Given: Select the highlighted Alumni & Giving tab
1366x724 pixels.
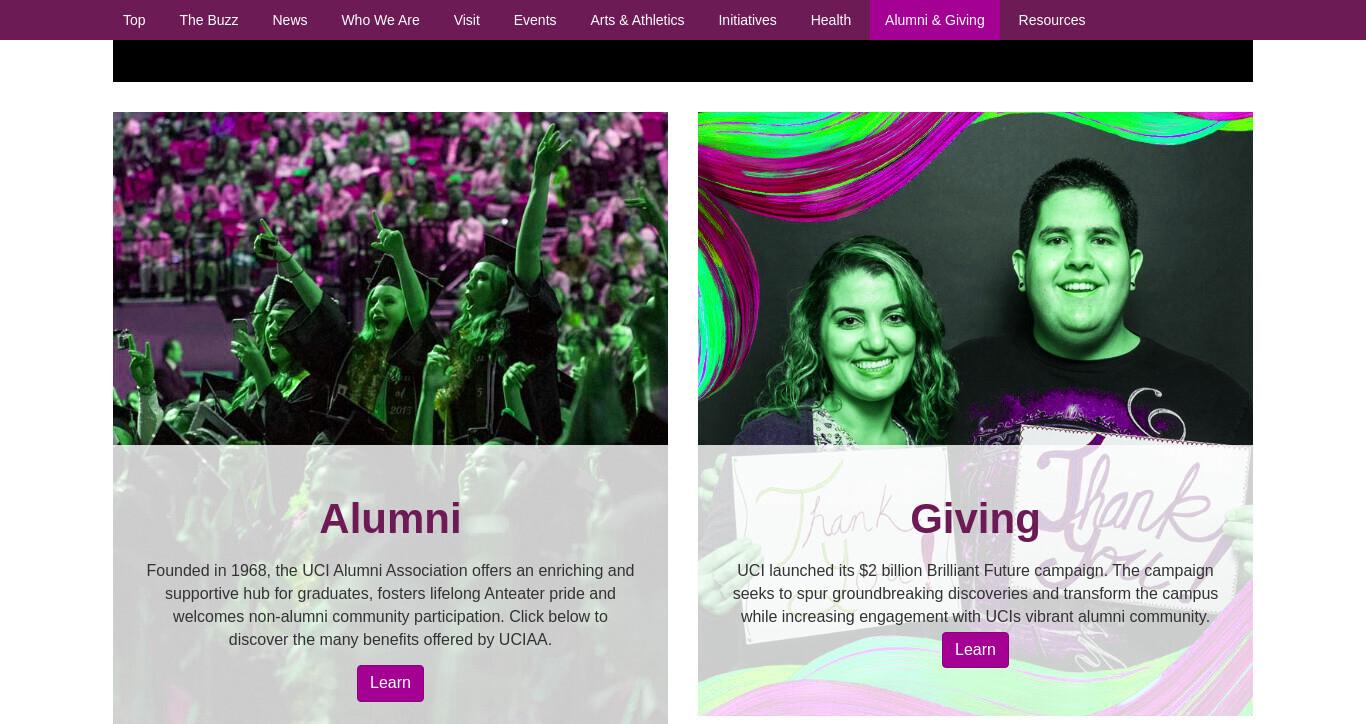Looking at the screenshot, I should pos(935,20).
